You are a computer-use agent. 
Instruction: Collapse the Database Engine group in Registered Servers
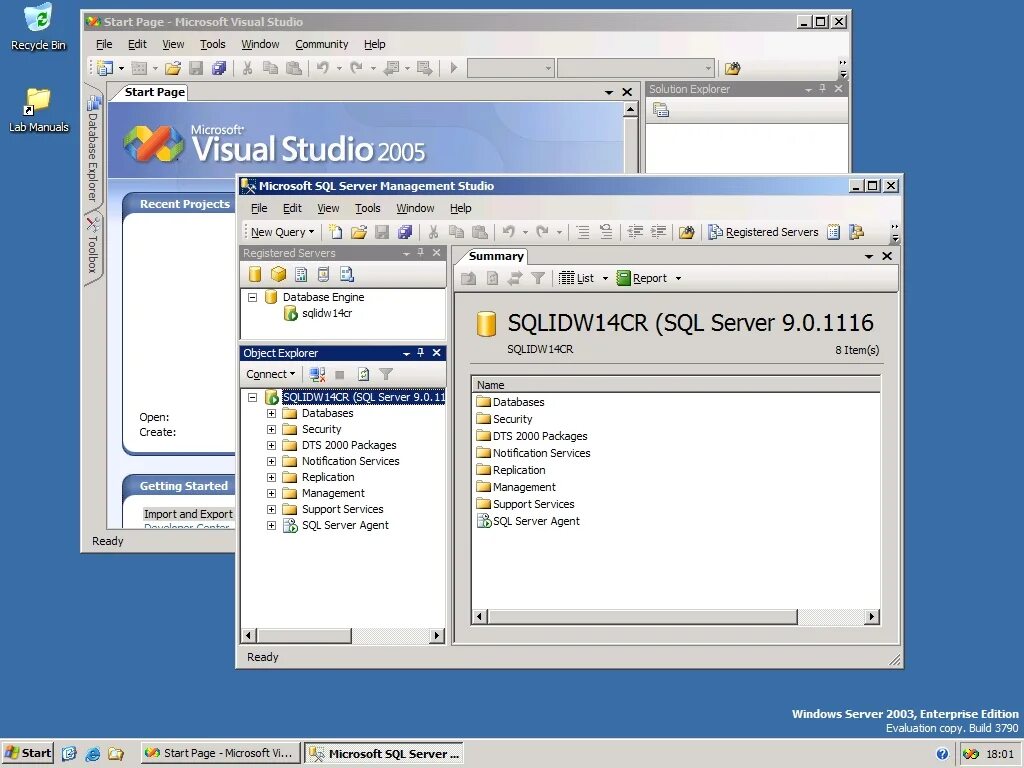[253, 297]
